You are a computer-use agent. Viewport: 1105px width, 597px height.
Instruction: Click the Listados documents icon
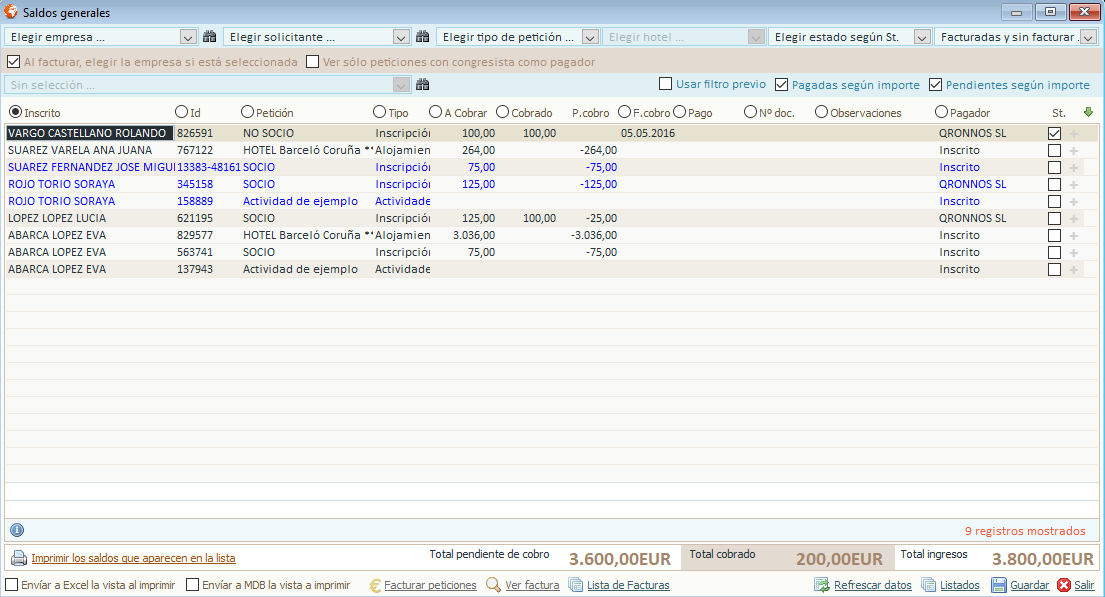click(x=928, y=585)
